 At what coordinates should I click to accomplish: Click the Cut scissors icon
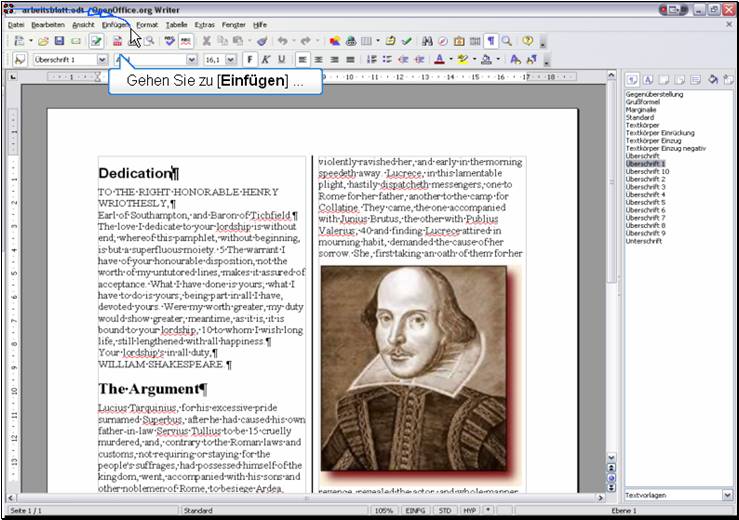(207, 41)
